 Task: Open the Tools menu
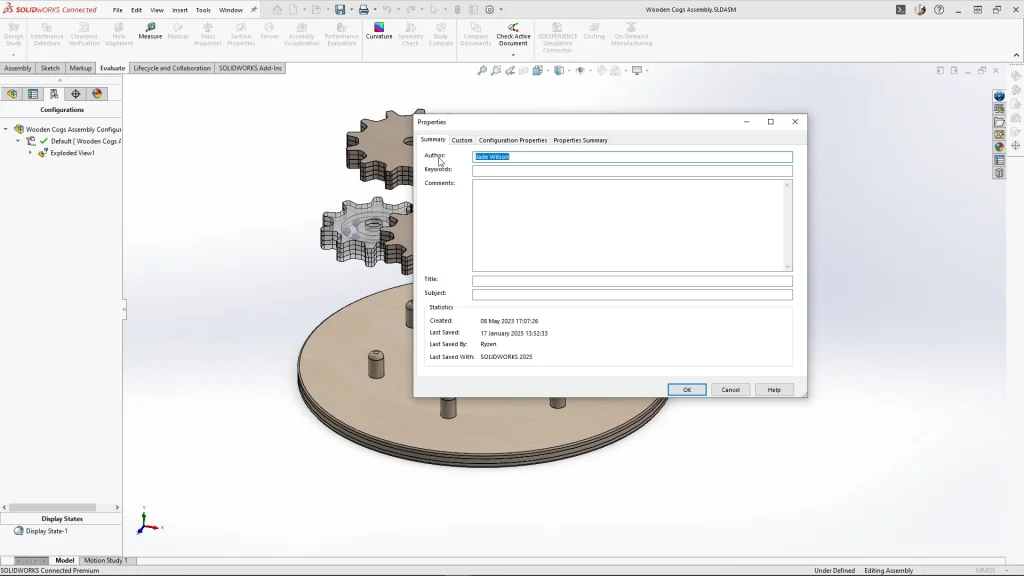pyautogui.click(x=203, y=10)
